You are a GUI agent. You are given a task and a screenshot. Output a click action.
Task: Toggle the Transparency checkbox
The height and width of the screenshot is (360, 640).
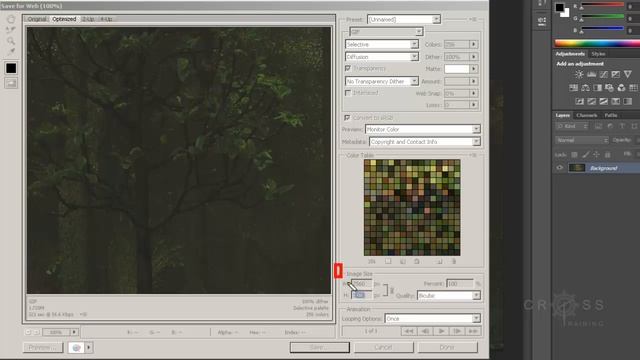click(x=348, y=68)
